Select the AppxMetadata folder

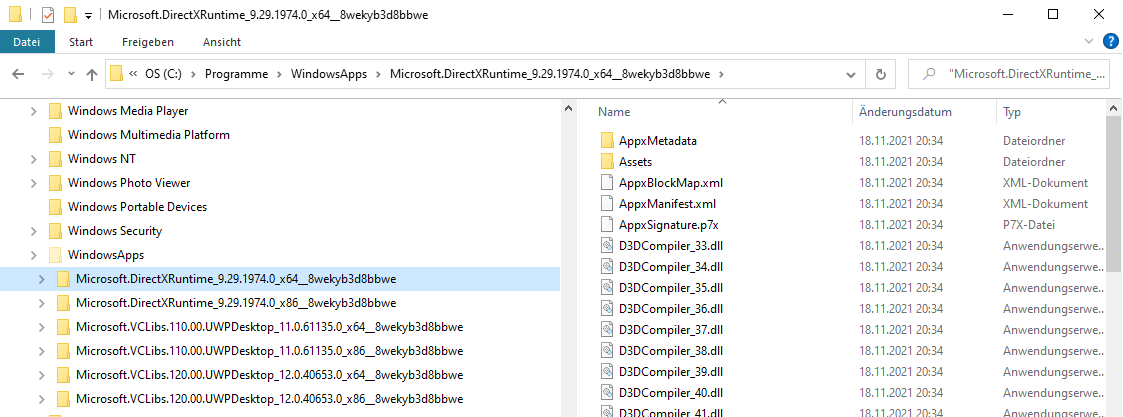pos(657,140)
